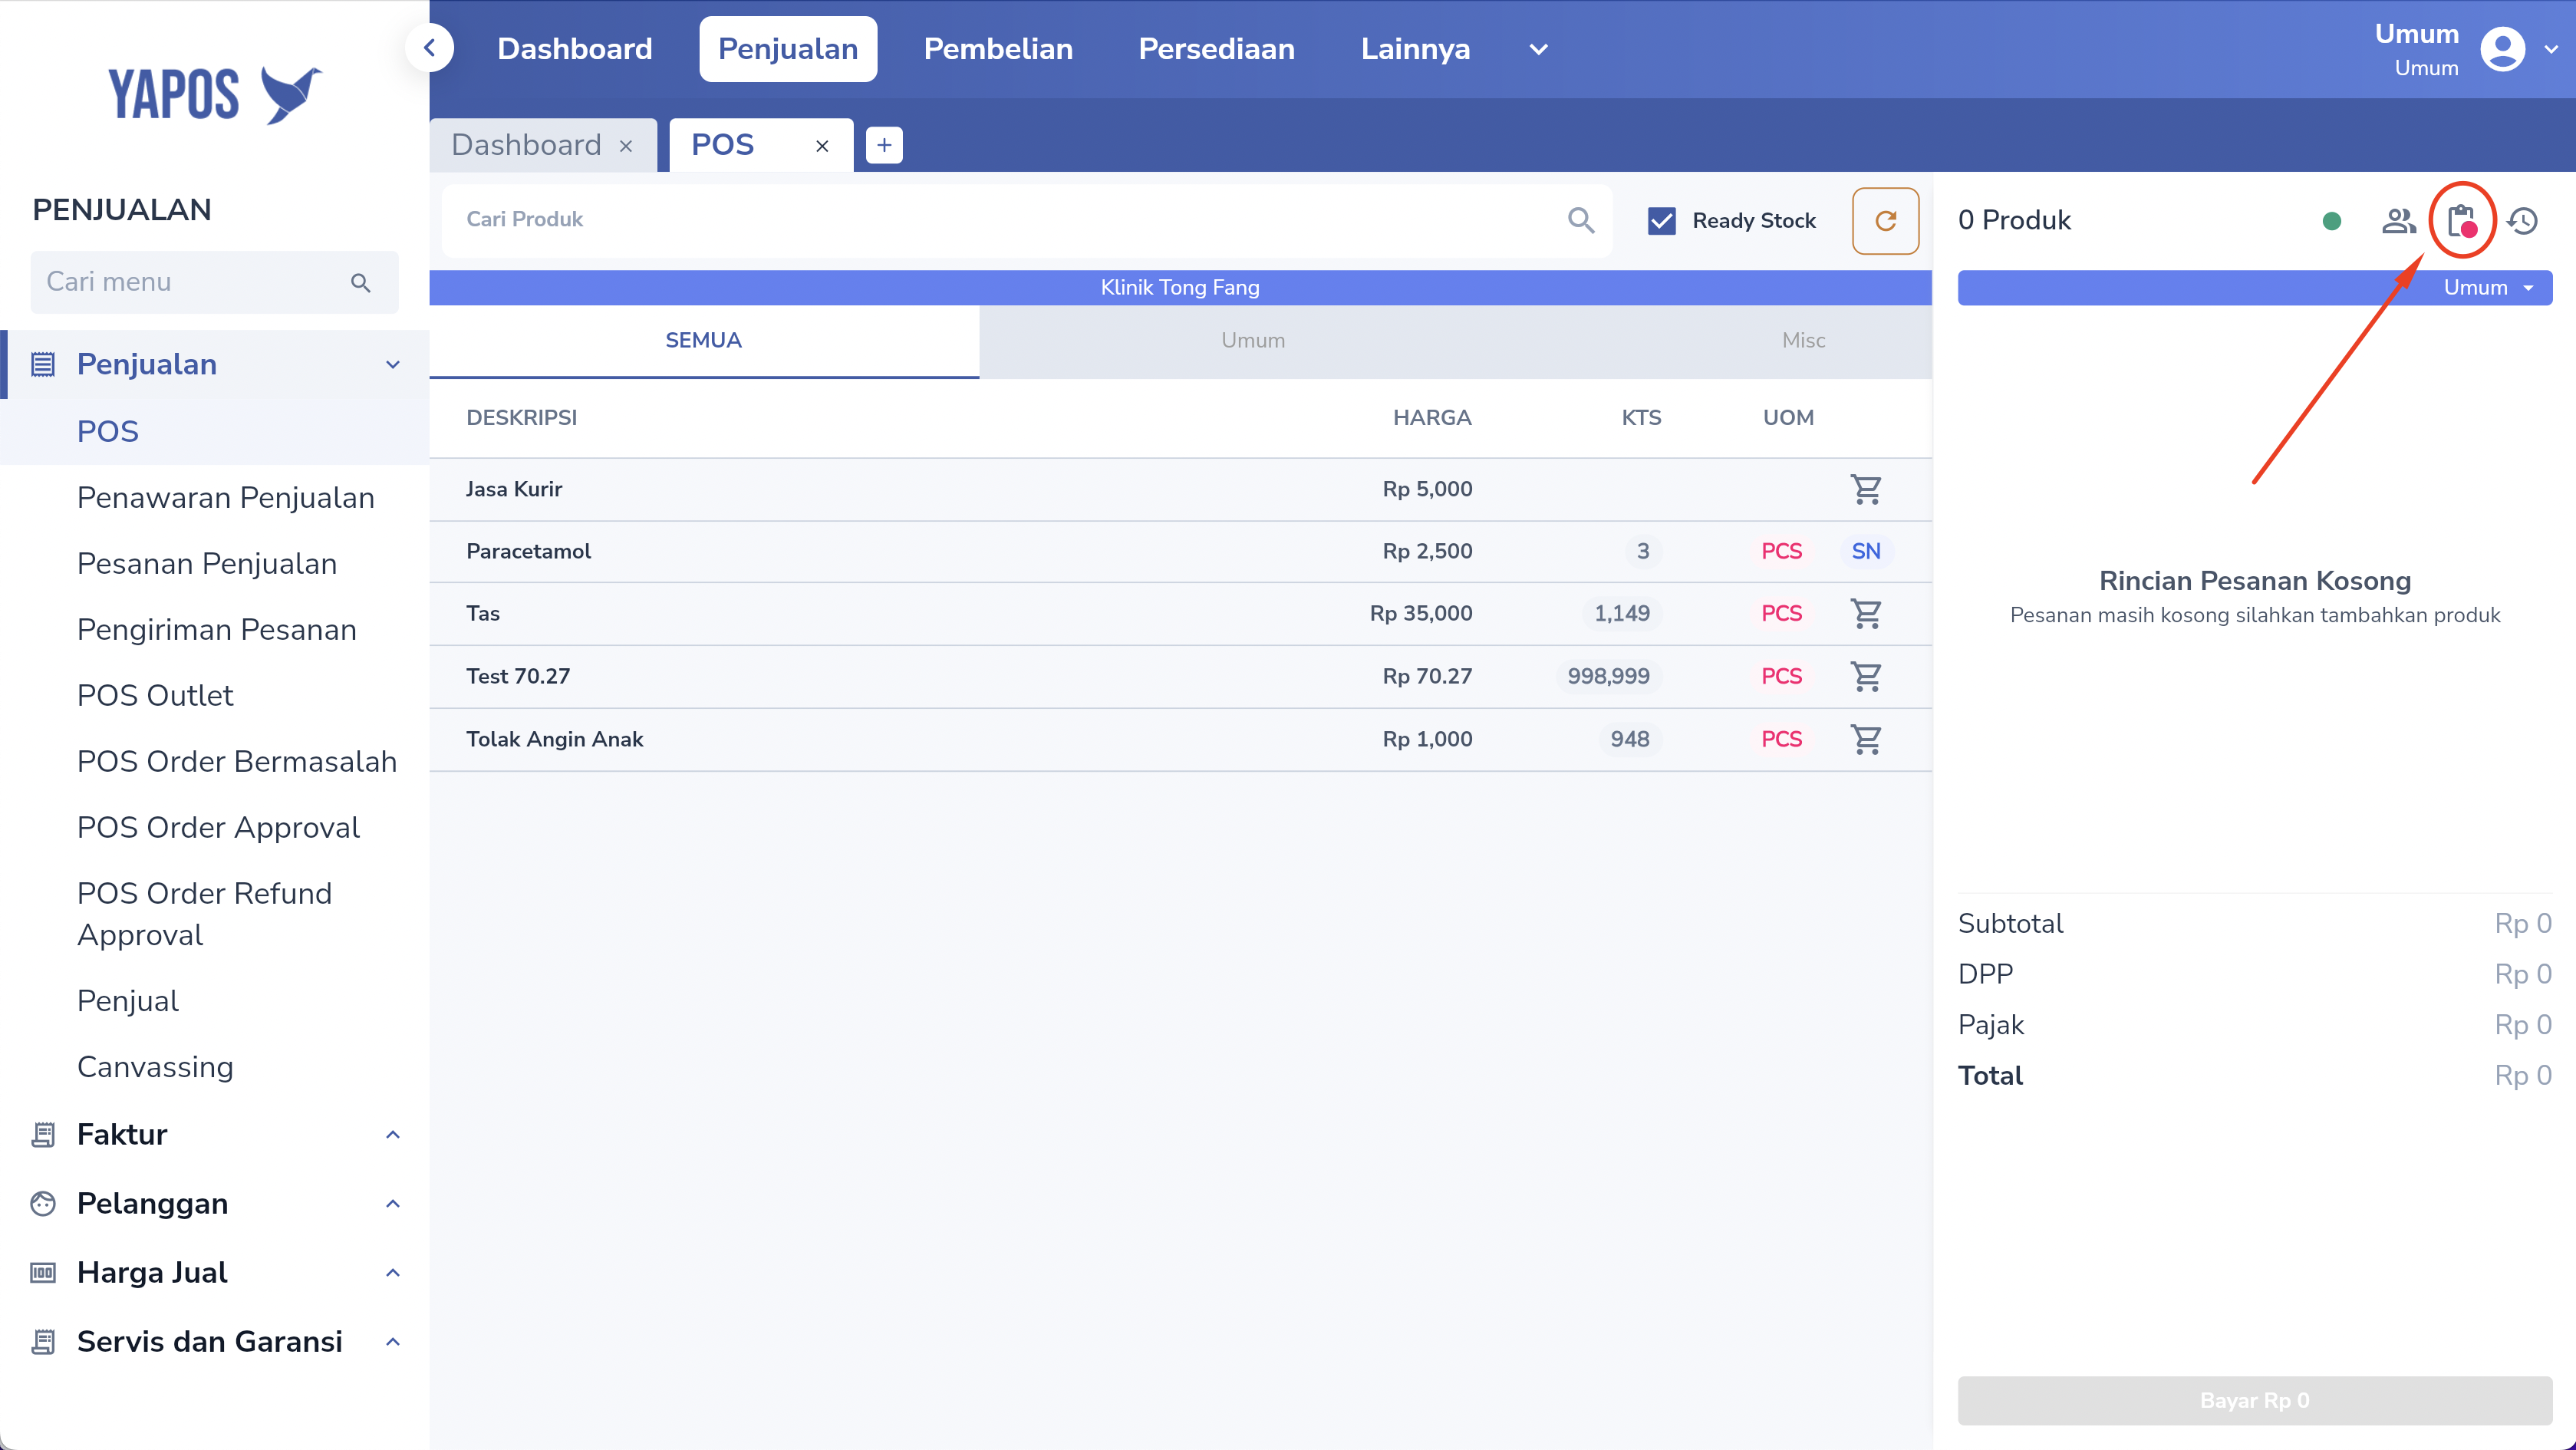
Task: Click the Tas quantity 1,149
Action: tap(1621, 613)
